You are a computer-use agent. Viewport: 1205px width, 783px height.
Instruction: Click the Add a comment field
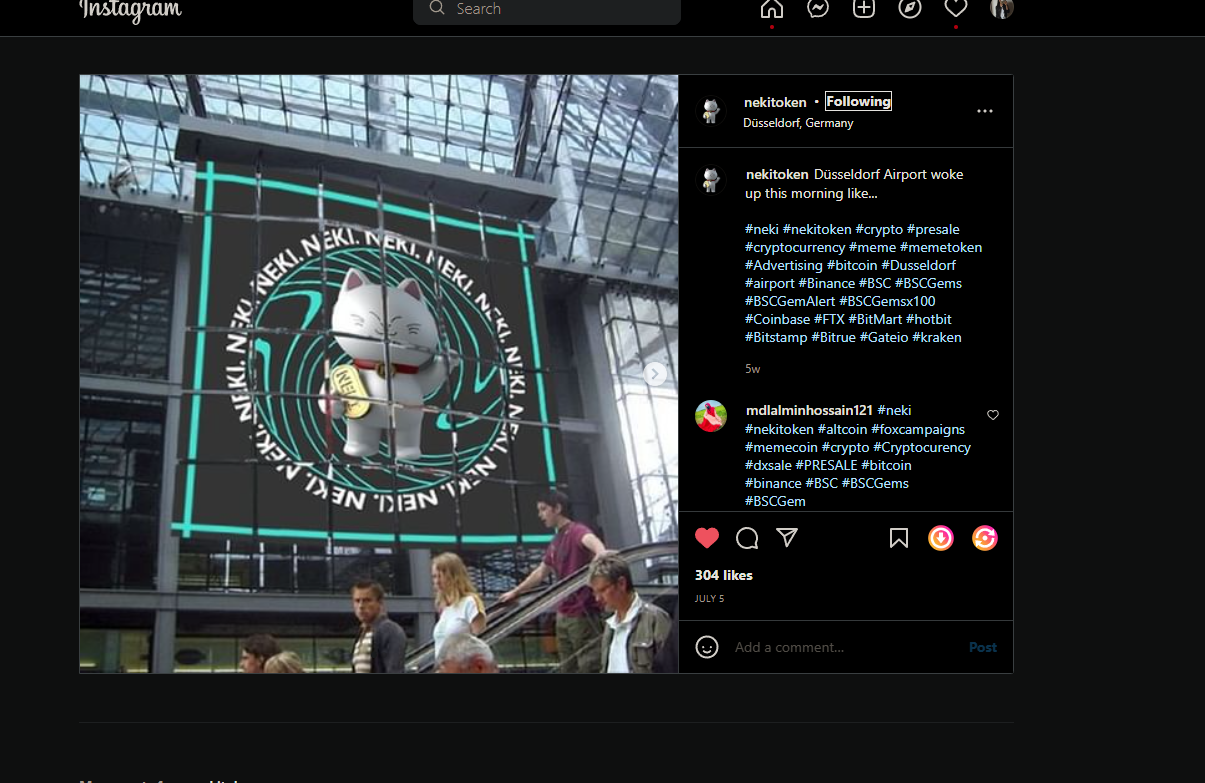(845, 647)
